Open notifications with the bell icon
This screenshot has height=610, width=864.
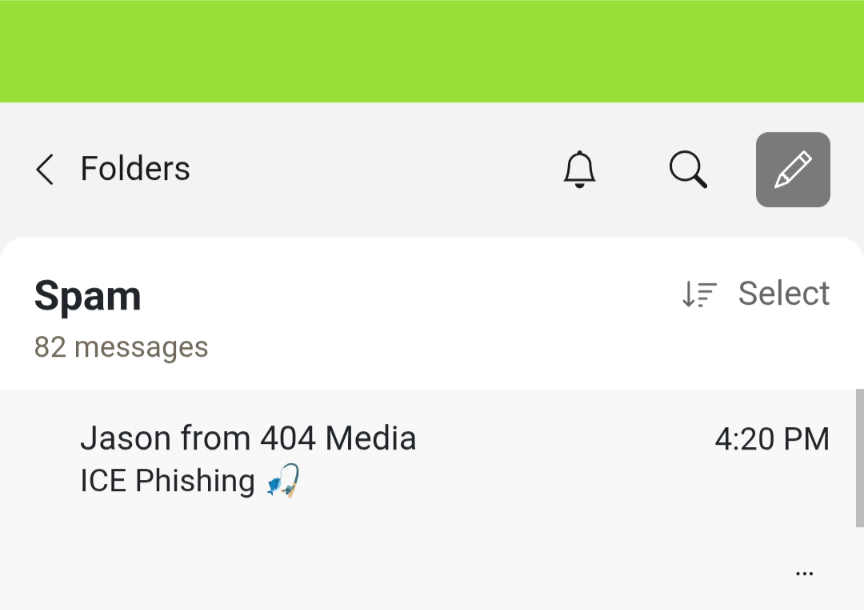pyautogui.click(x=579, y=169)
